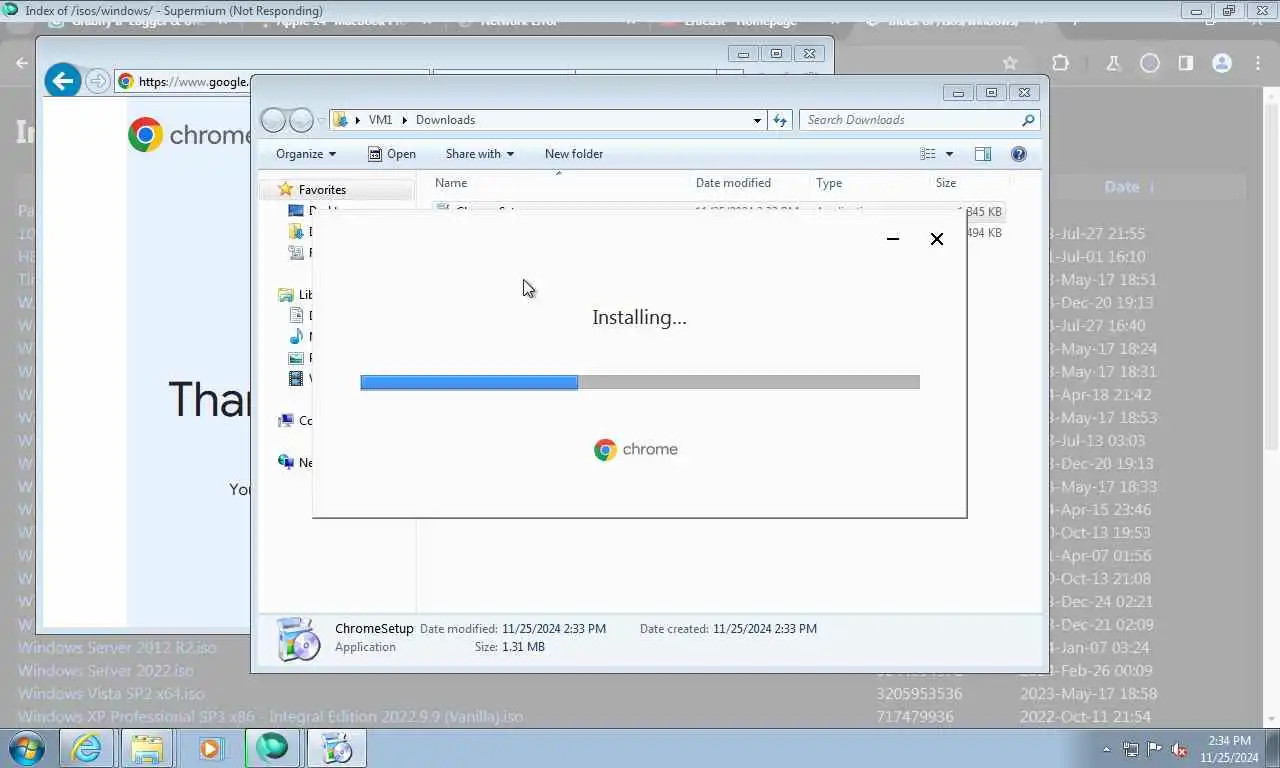Open the Share with dropdown menu
The width and height of the screenshot is (1280, 768).
[480, 154]
